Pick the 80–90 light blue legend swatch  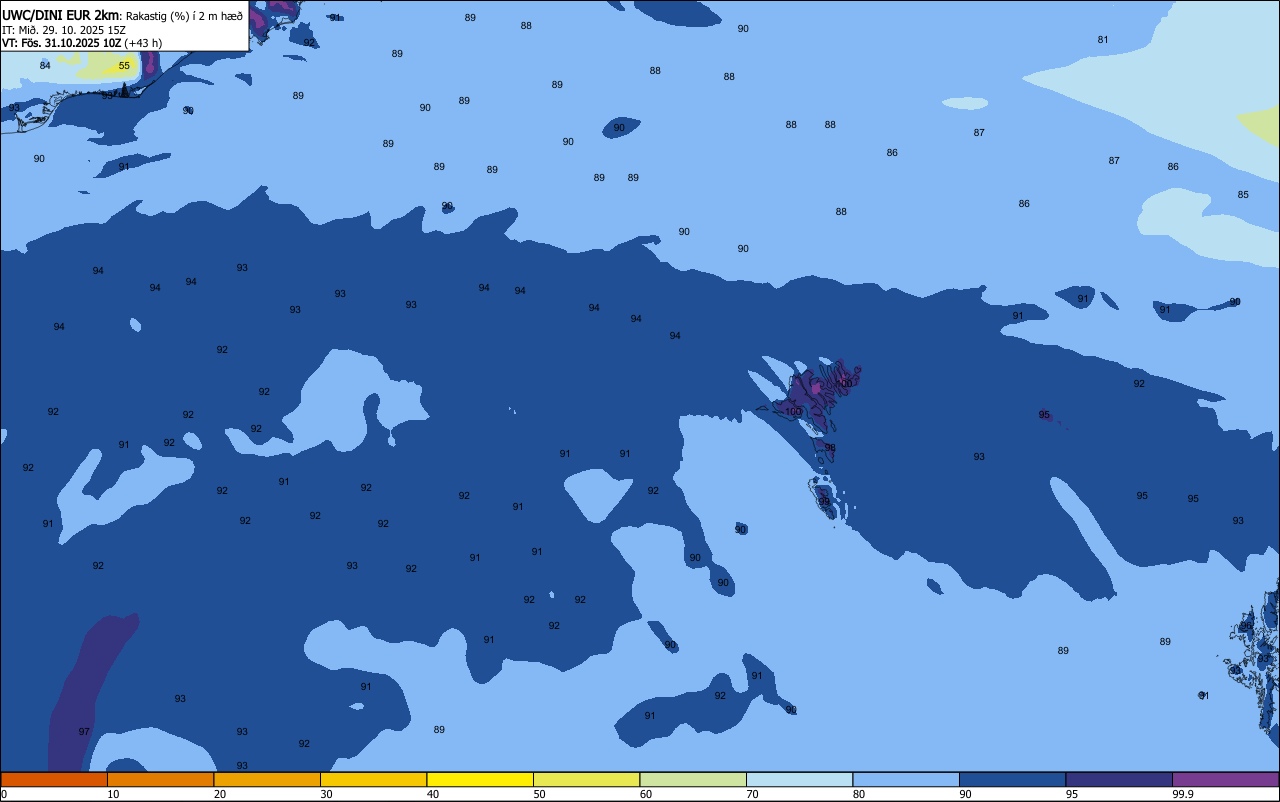point(906,779)
